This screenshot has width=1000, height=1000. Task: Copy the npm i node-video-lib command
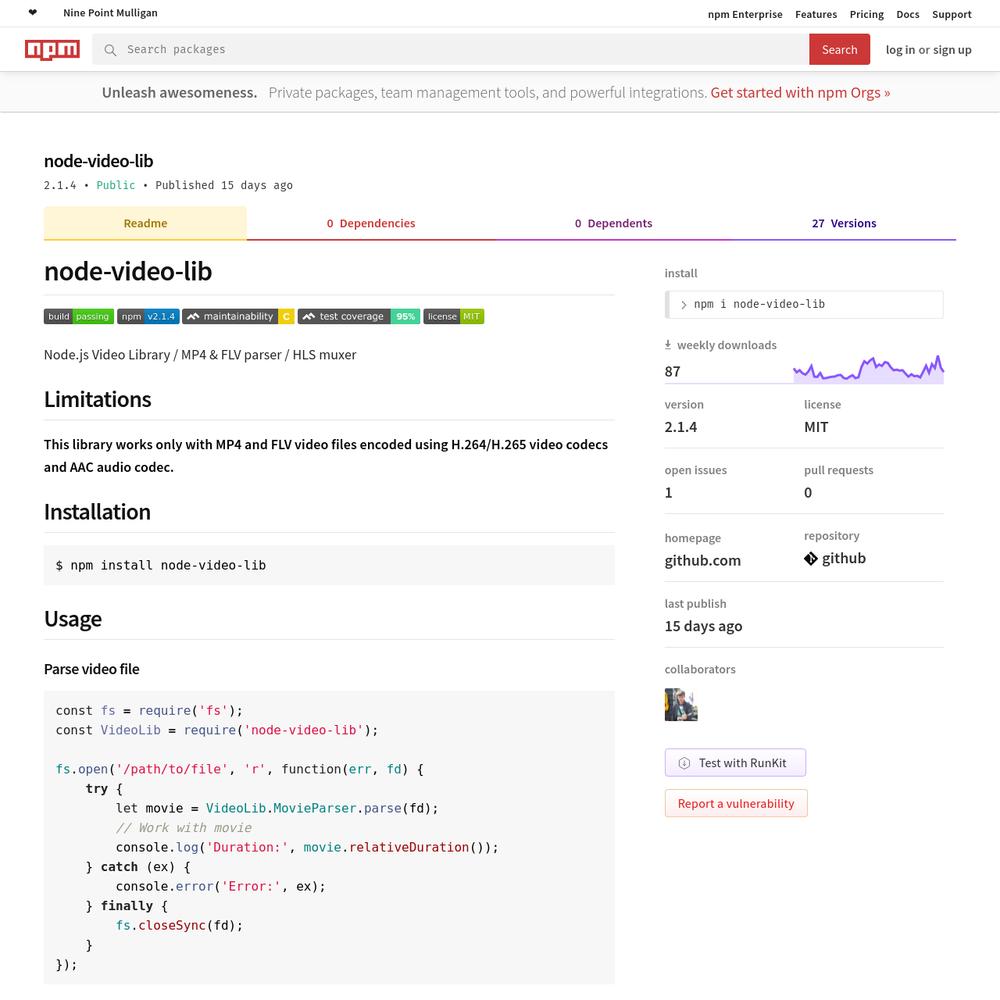(x=804, y=305)
